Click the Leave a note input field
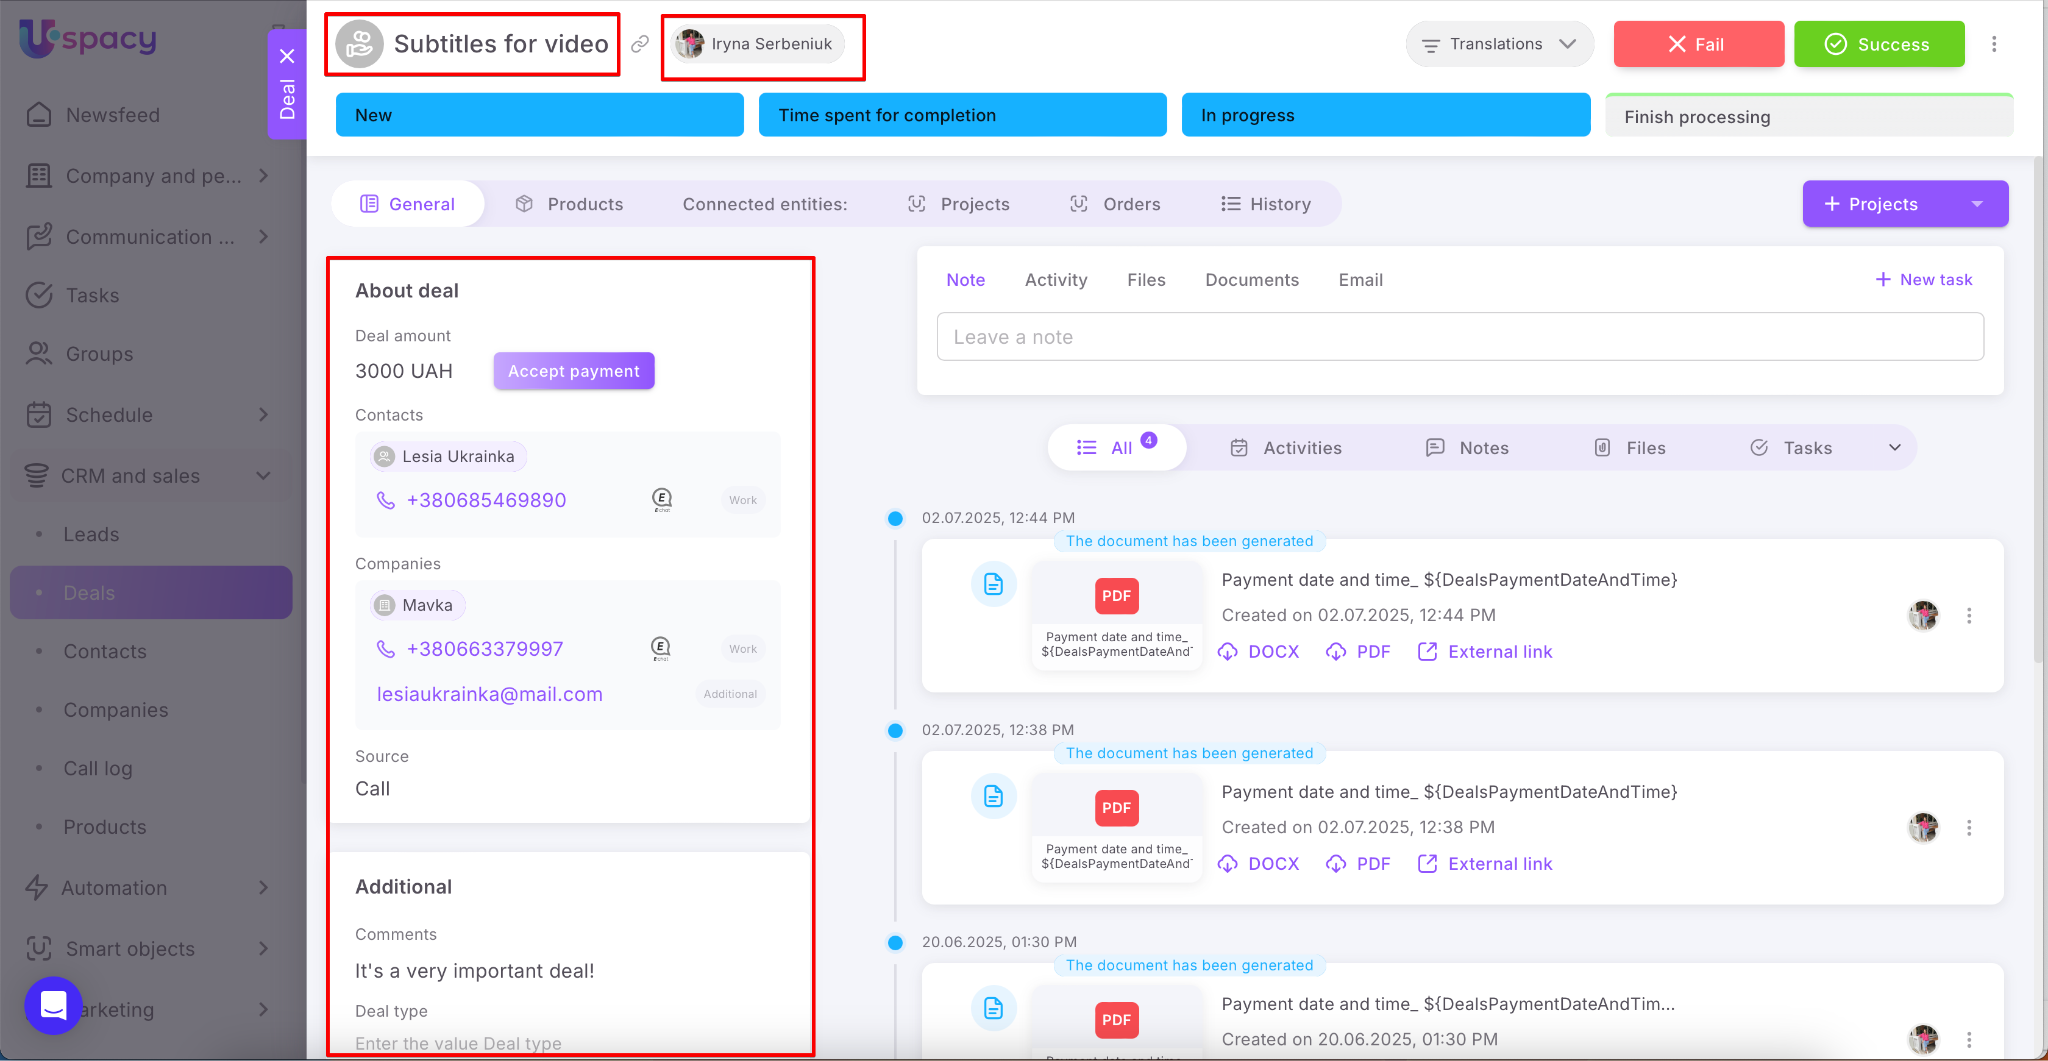This screenshot has width=2048, height=1061. pos(1459,337)
